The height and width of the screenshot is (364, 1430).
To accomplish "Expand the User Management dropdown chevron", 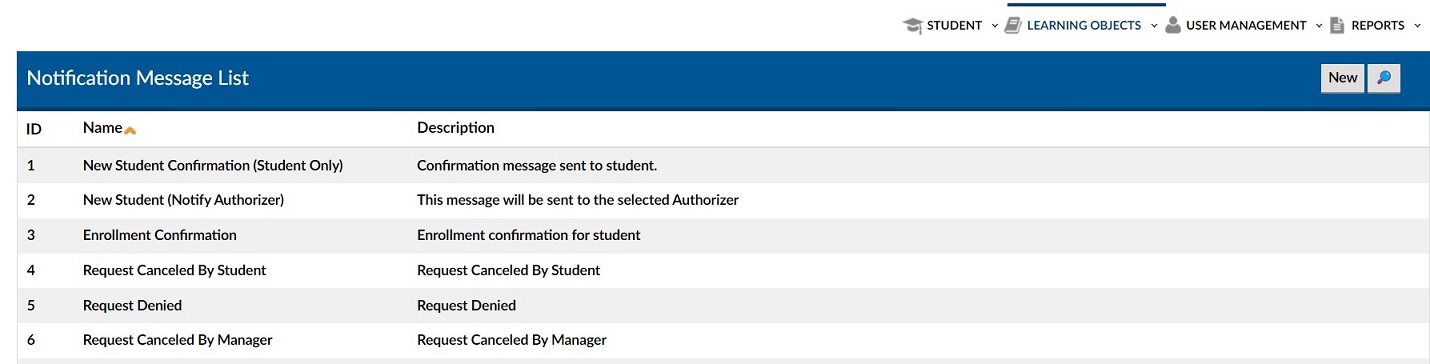I will 1319,26.
